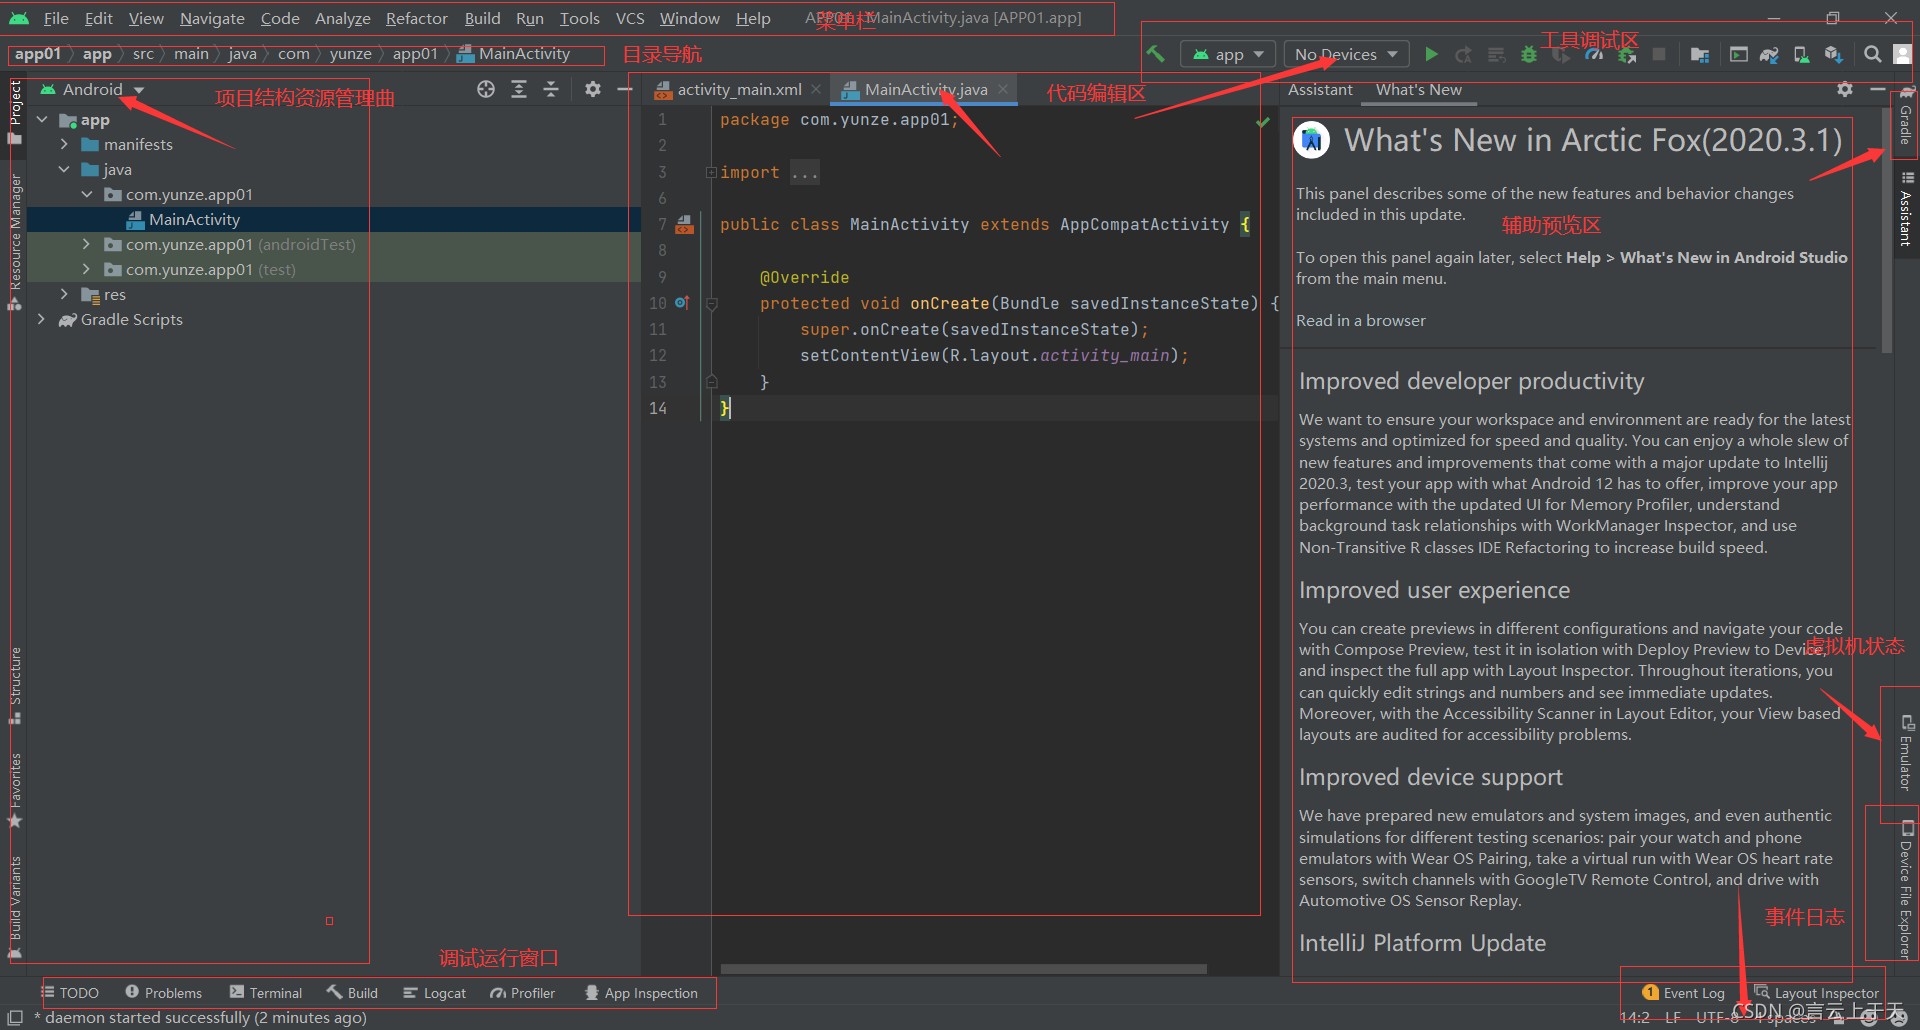Click the Profile app gauge icon
The width and height of the screenshot is (1920, 1030).
pos(1594,54)
